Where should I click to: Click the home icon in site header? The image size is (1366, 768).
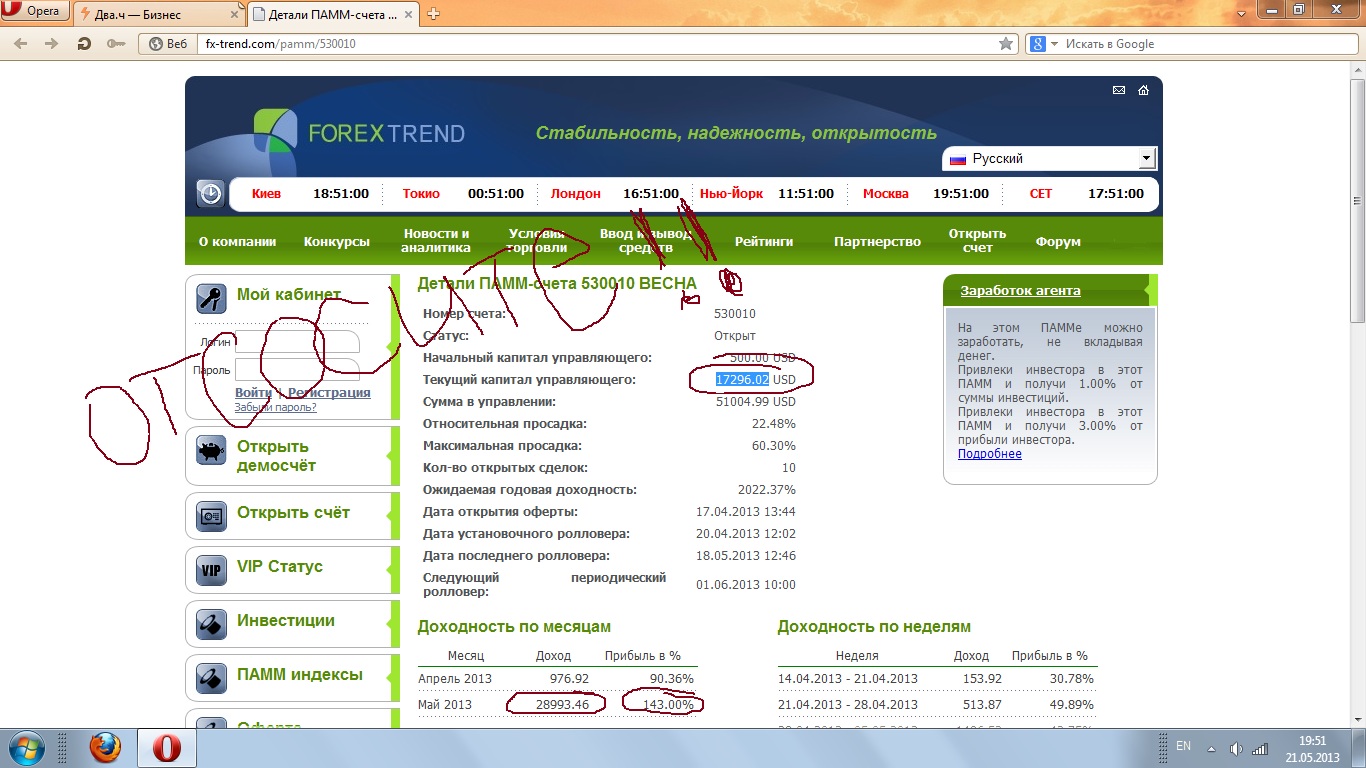click(1143, 90)
